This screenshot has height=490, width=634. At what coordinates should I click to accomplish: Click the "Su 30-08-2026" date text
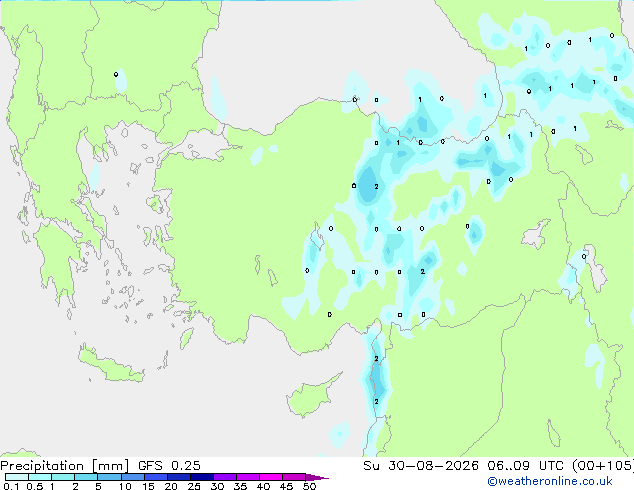click(421, 466)
